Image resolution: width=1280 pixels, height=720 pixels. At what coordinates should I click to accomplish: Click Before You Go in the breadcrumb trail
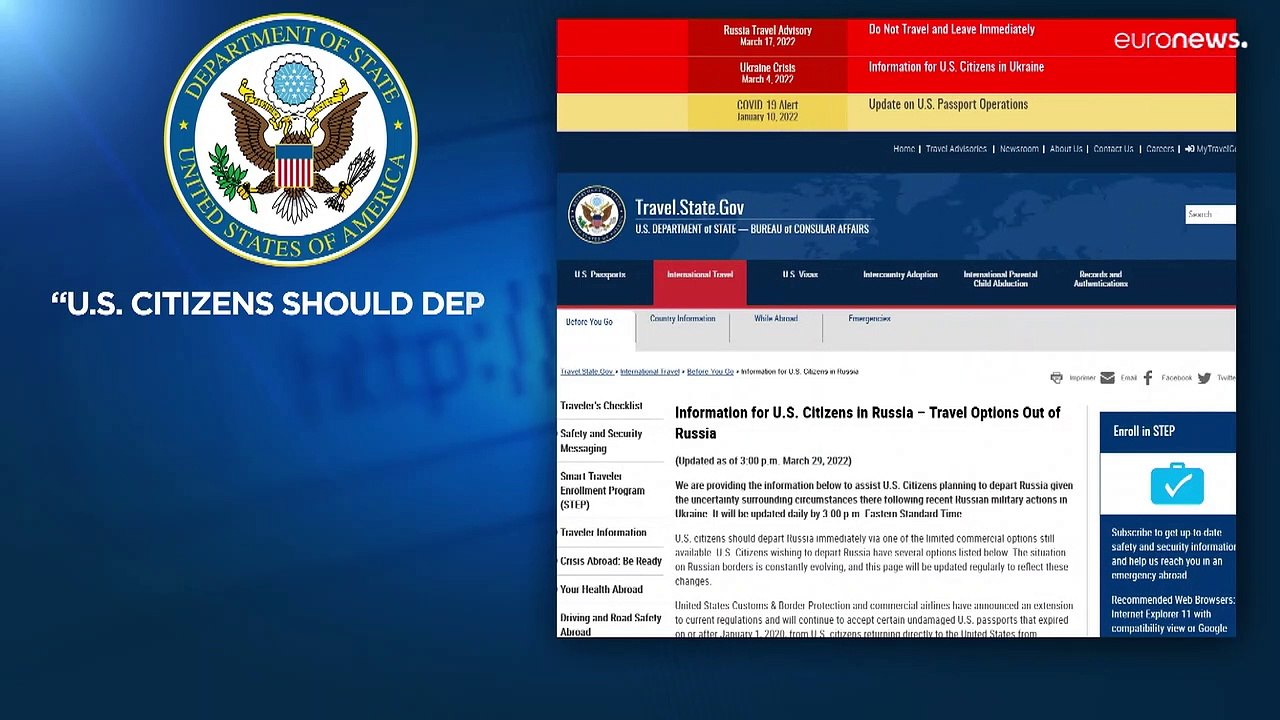710,372
